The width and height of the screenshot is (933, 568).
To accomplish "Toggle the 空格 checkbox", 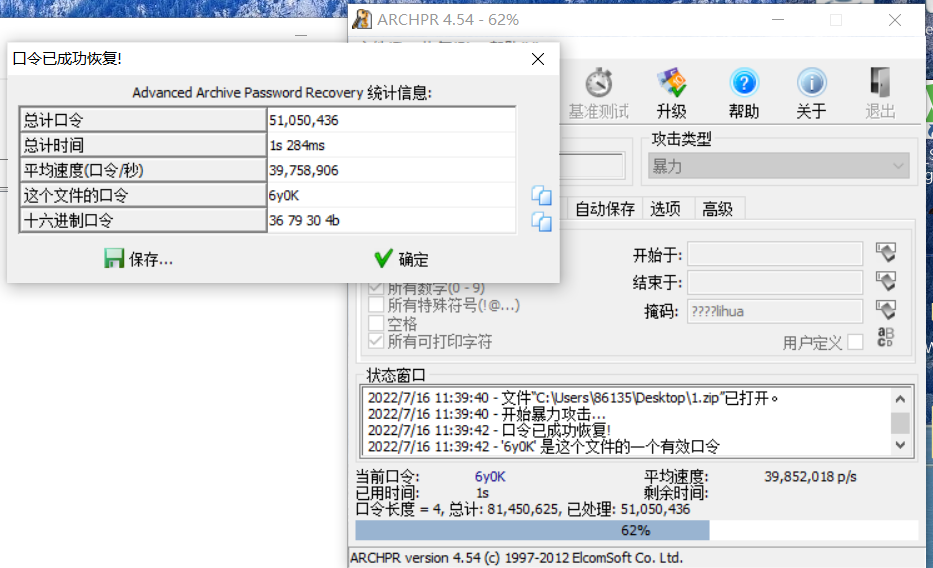I will point(375,324).
